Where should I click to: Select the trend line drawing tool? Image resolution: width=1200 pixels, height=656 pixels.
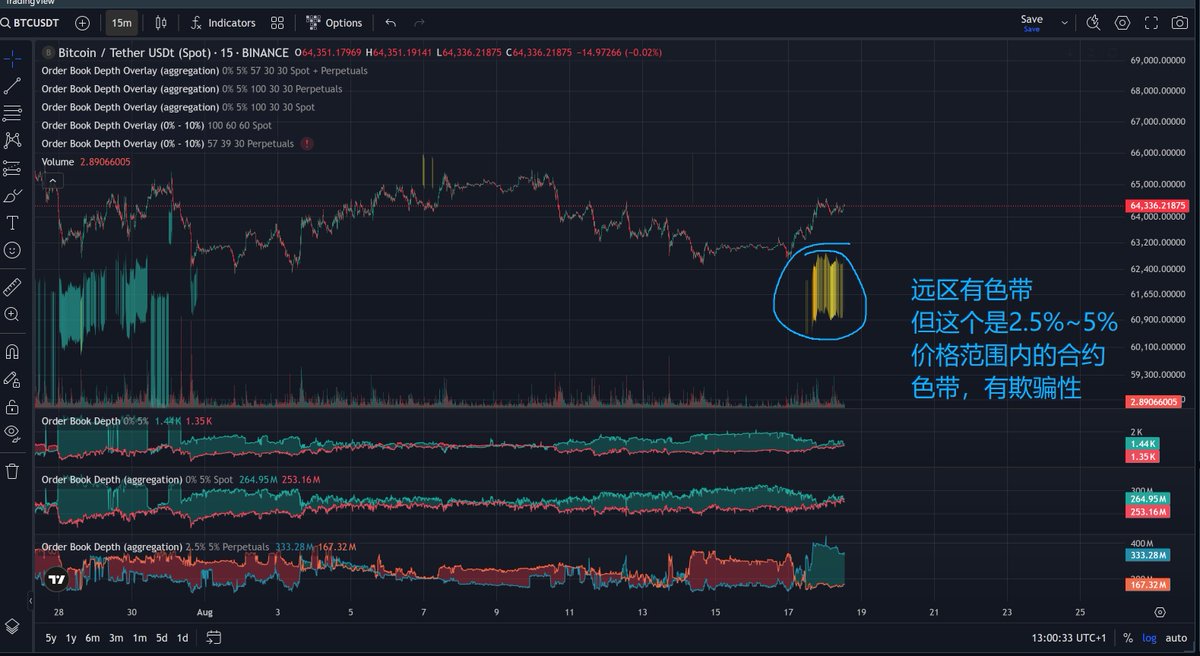click(13, 86)
